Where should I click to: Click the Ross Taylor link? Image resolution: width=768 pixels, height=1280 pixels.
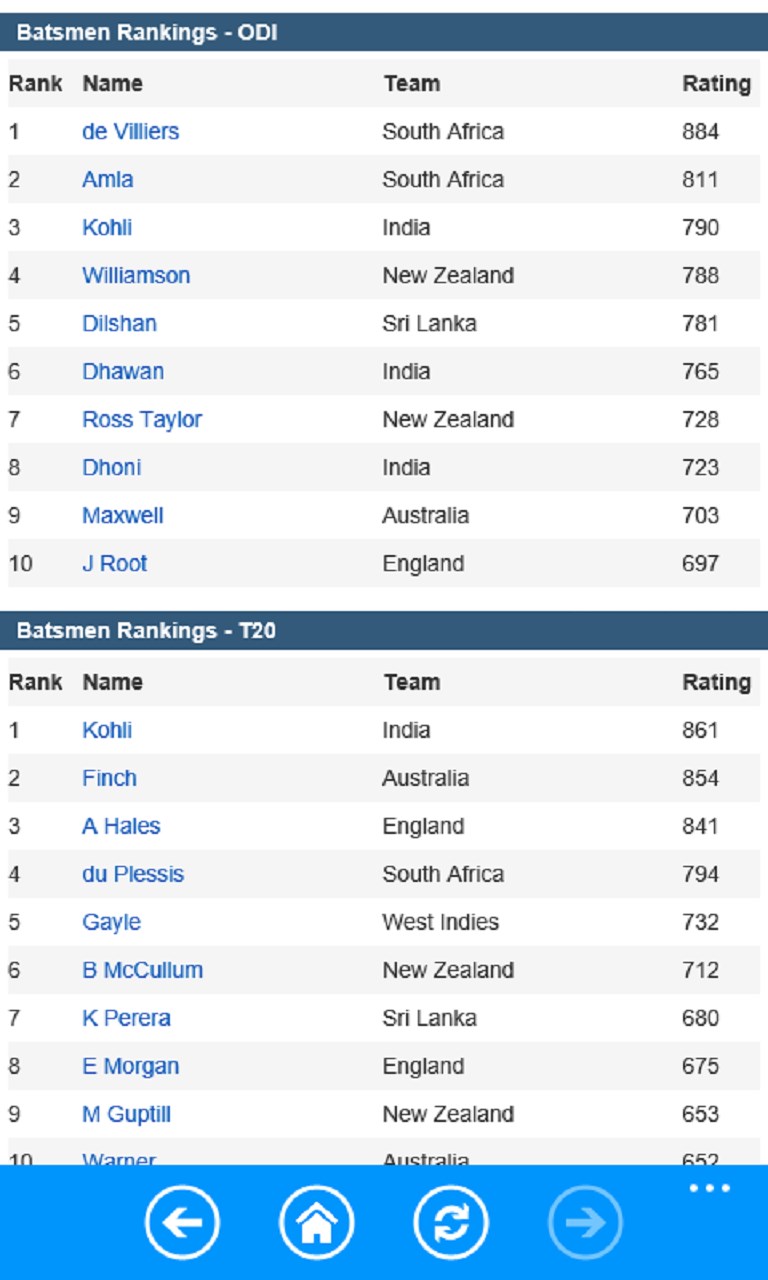click(x=142, y=419)
